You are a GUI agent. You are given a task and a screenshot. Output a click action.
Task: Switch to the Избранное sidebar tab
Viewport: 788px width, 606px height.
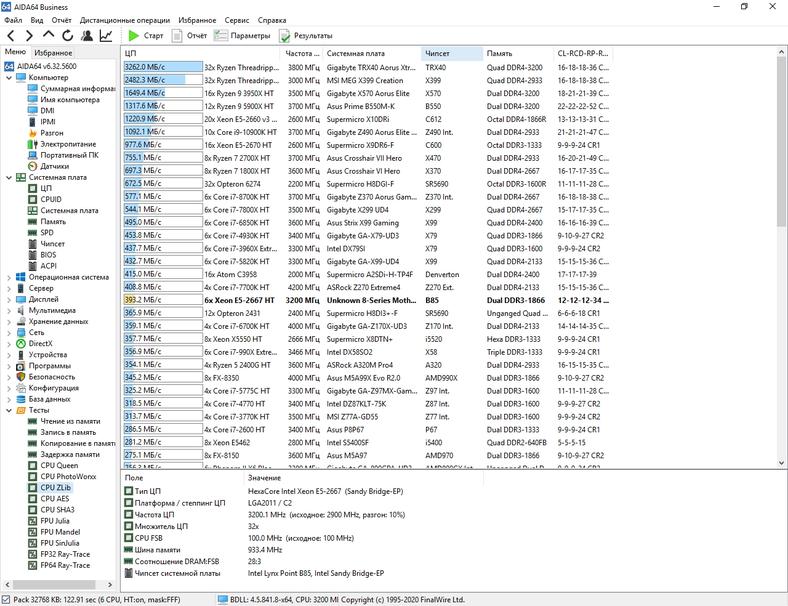[53, 53]
